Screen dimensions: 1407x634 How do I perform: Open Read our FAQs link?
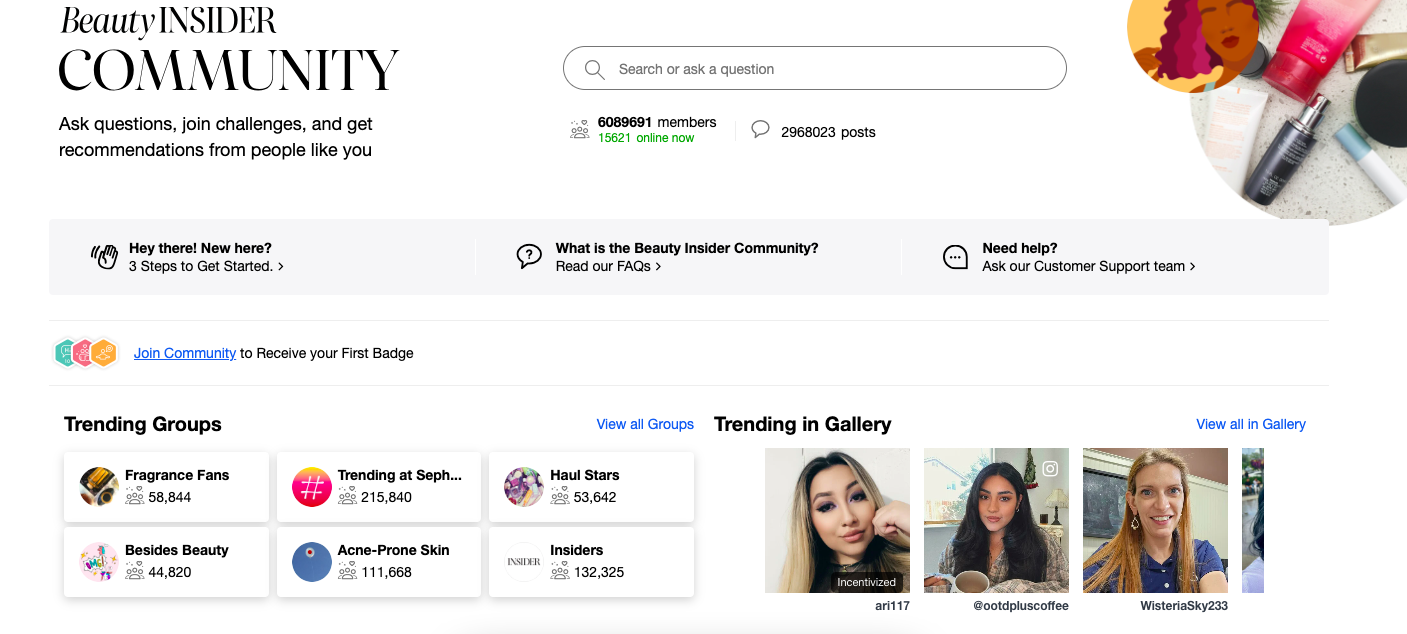(x=608, y=266)
